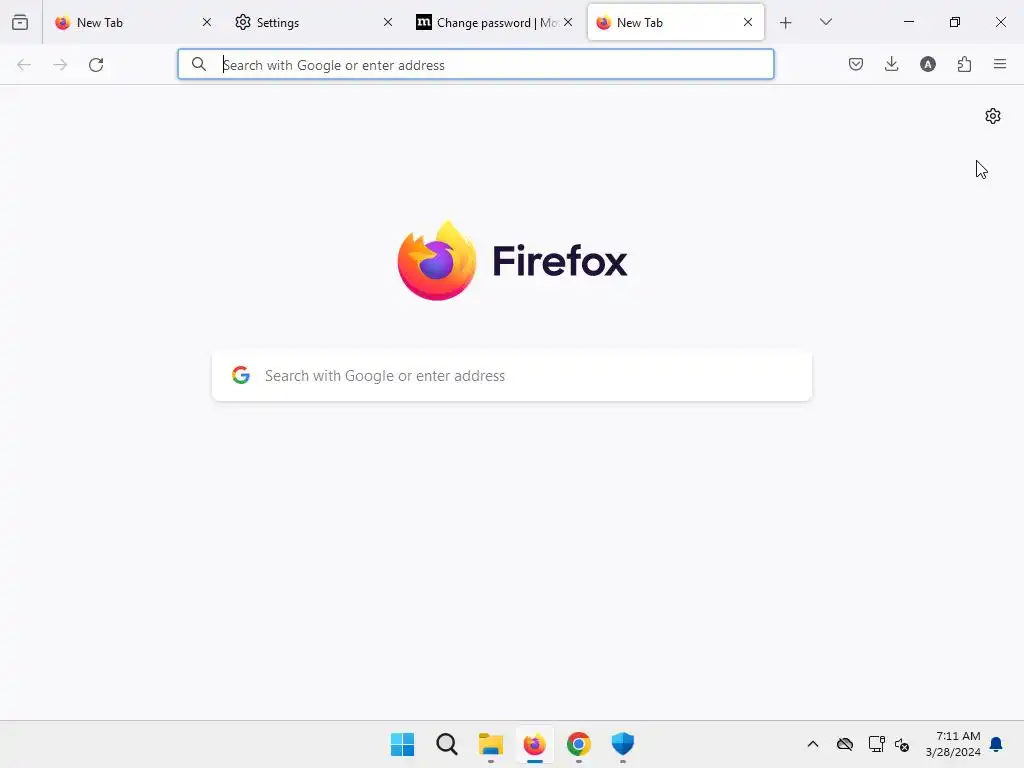Open network status tray icon
This screenshot has height=768, width=1024.
(x=876, y=744)
